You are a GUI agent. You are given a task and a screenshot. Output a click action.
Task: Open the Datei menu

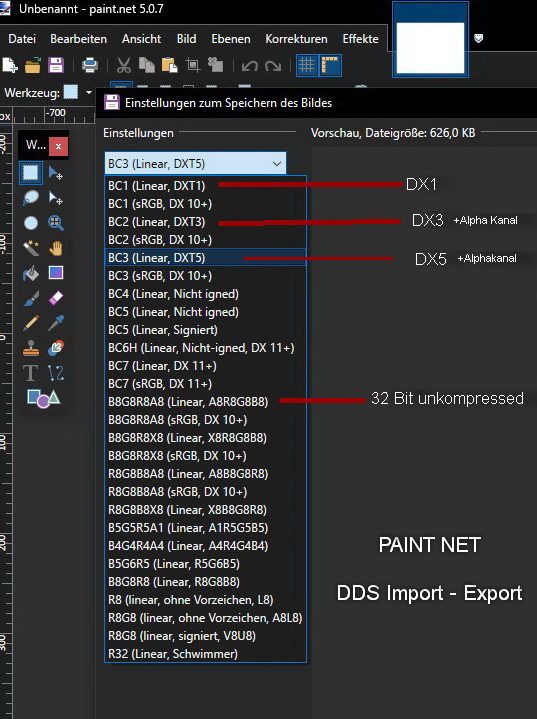point(22,39)
